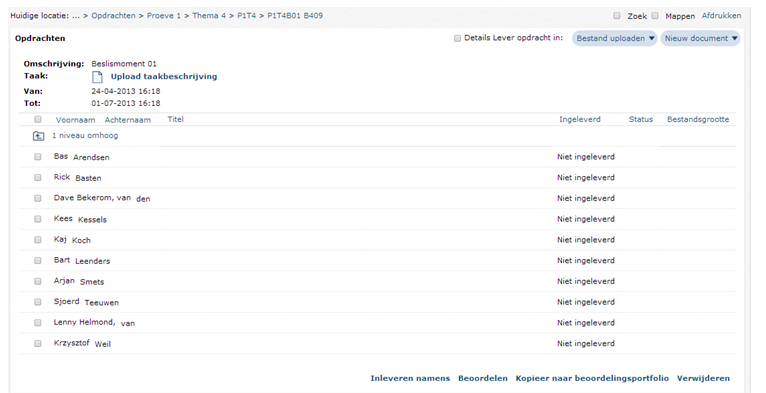Image resolution: width=766 pixels, height=393 pixels.
Task: Tick the Mappen checkbox
Action: (x=655, y=16)
